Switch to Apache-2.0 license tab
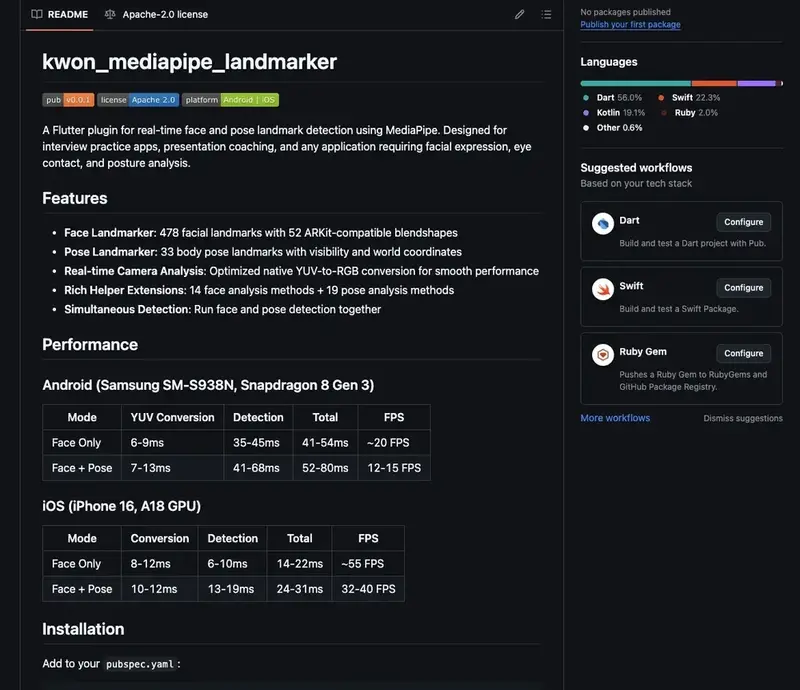Viewport: 800px width, 690px height. [156, 14]
